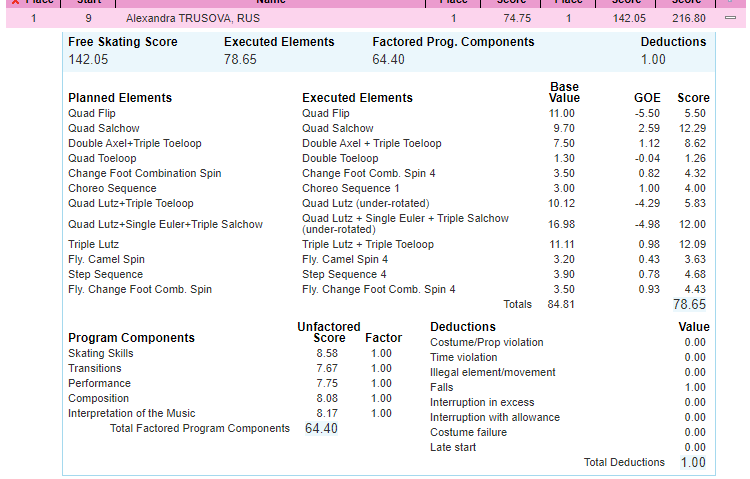Select the Falls deduction row
750x479 pixels.
(x=442, y=388)
